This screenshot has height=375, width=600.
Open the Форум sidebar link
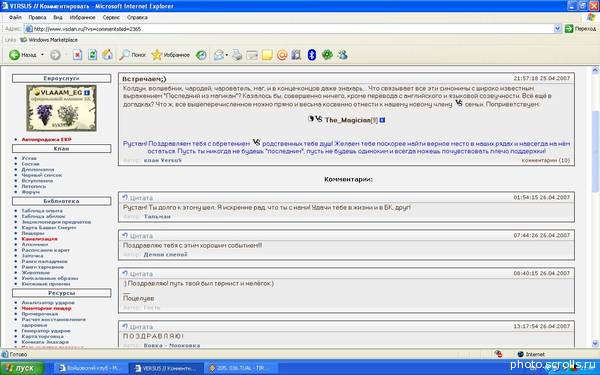(30, 192)
